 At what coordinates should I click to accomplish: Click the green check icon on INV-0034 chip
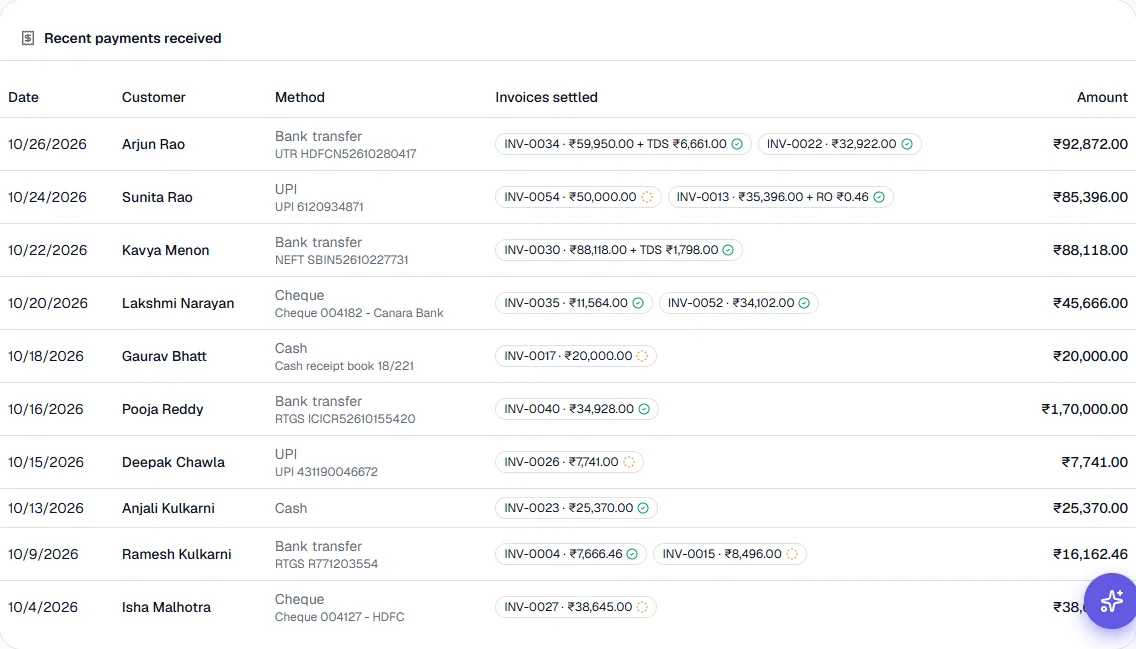[x=737, y=144]
